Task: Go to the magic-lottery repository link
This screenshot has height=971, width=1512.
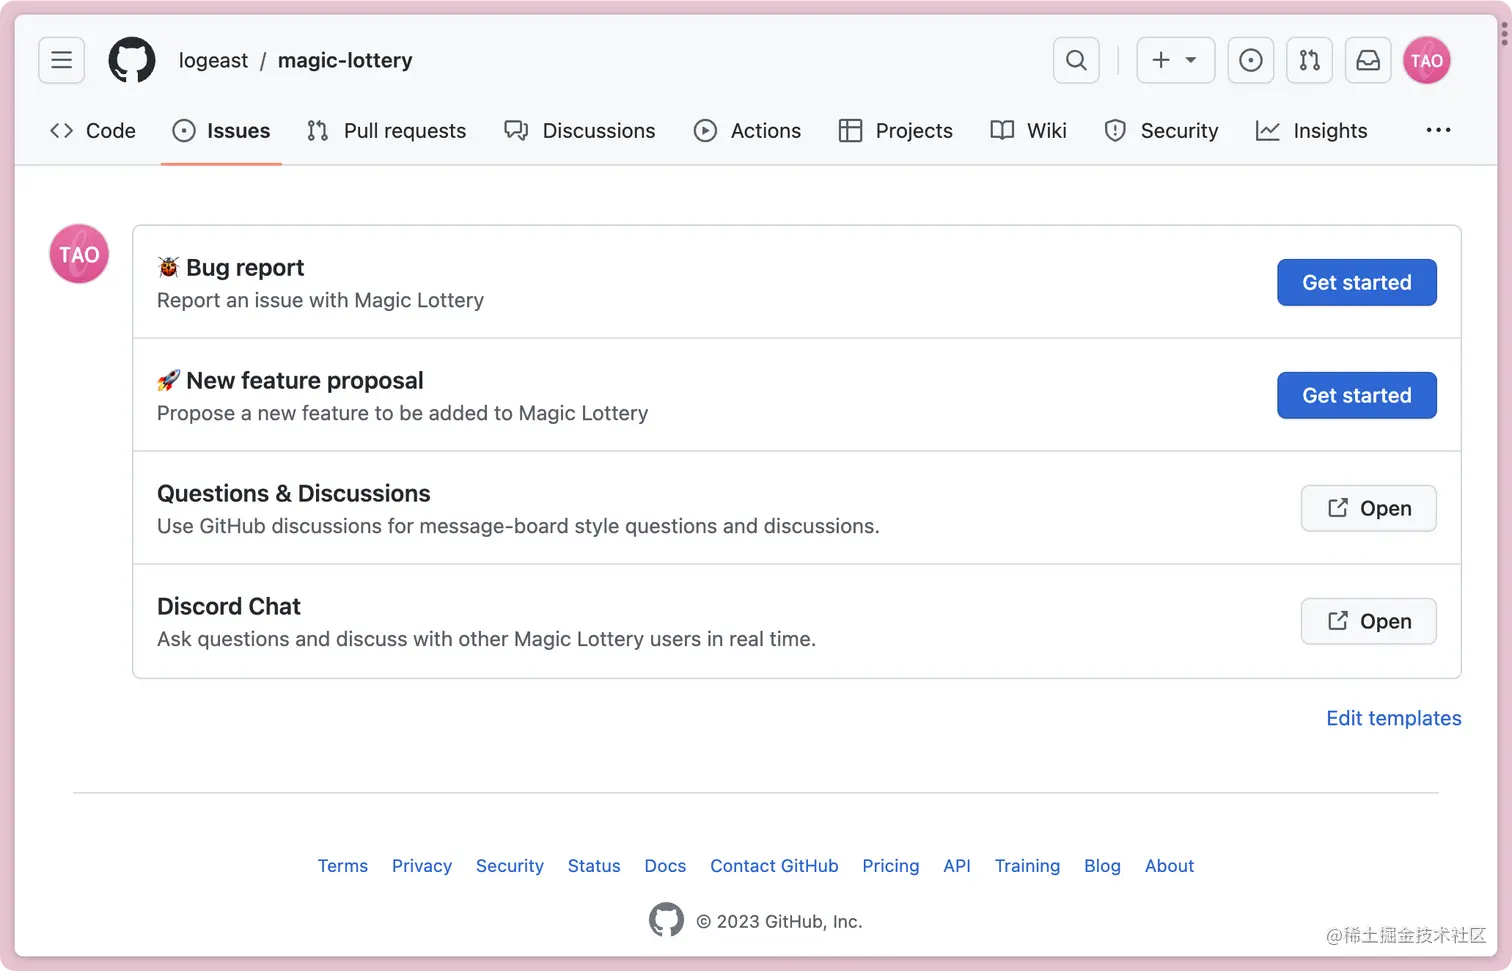Action: (x=345, y=60)
